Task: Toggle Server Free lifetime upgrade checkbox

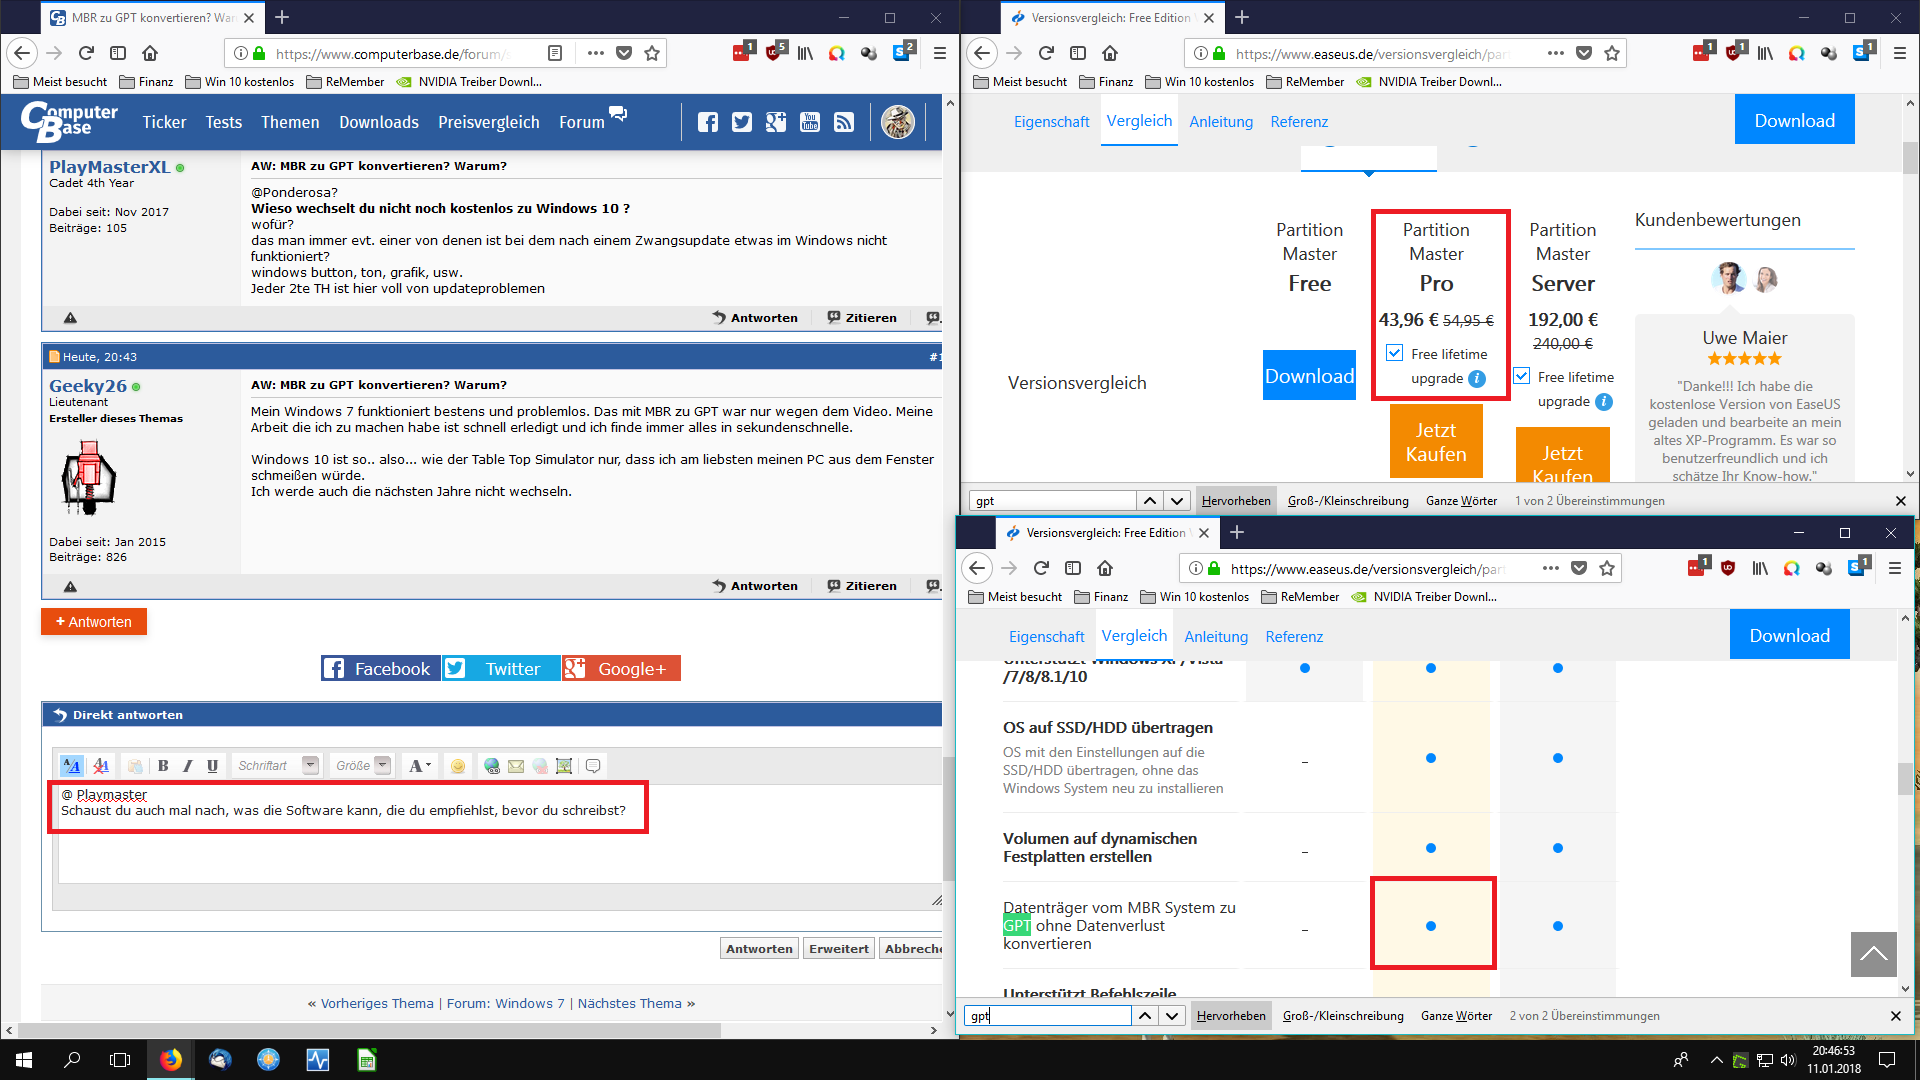Action: [1522, 376]
